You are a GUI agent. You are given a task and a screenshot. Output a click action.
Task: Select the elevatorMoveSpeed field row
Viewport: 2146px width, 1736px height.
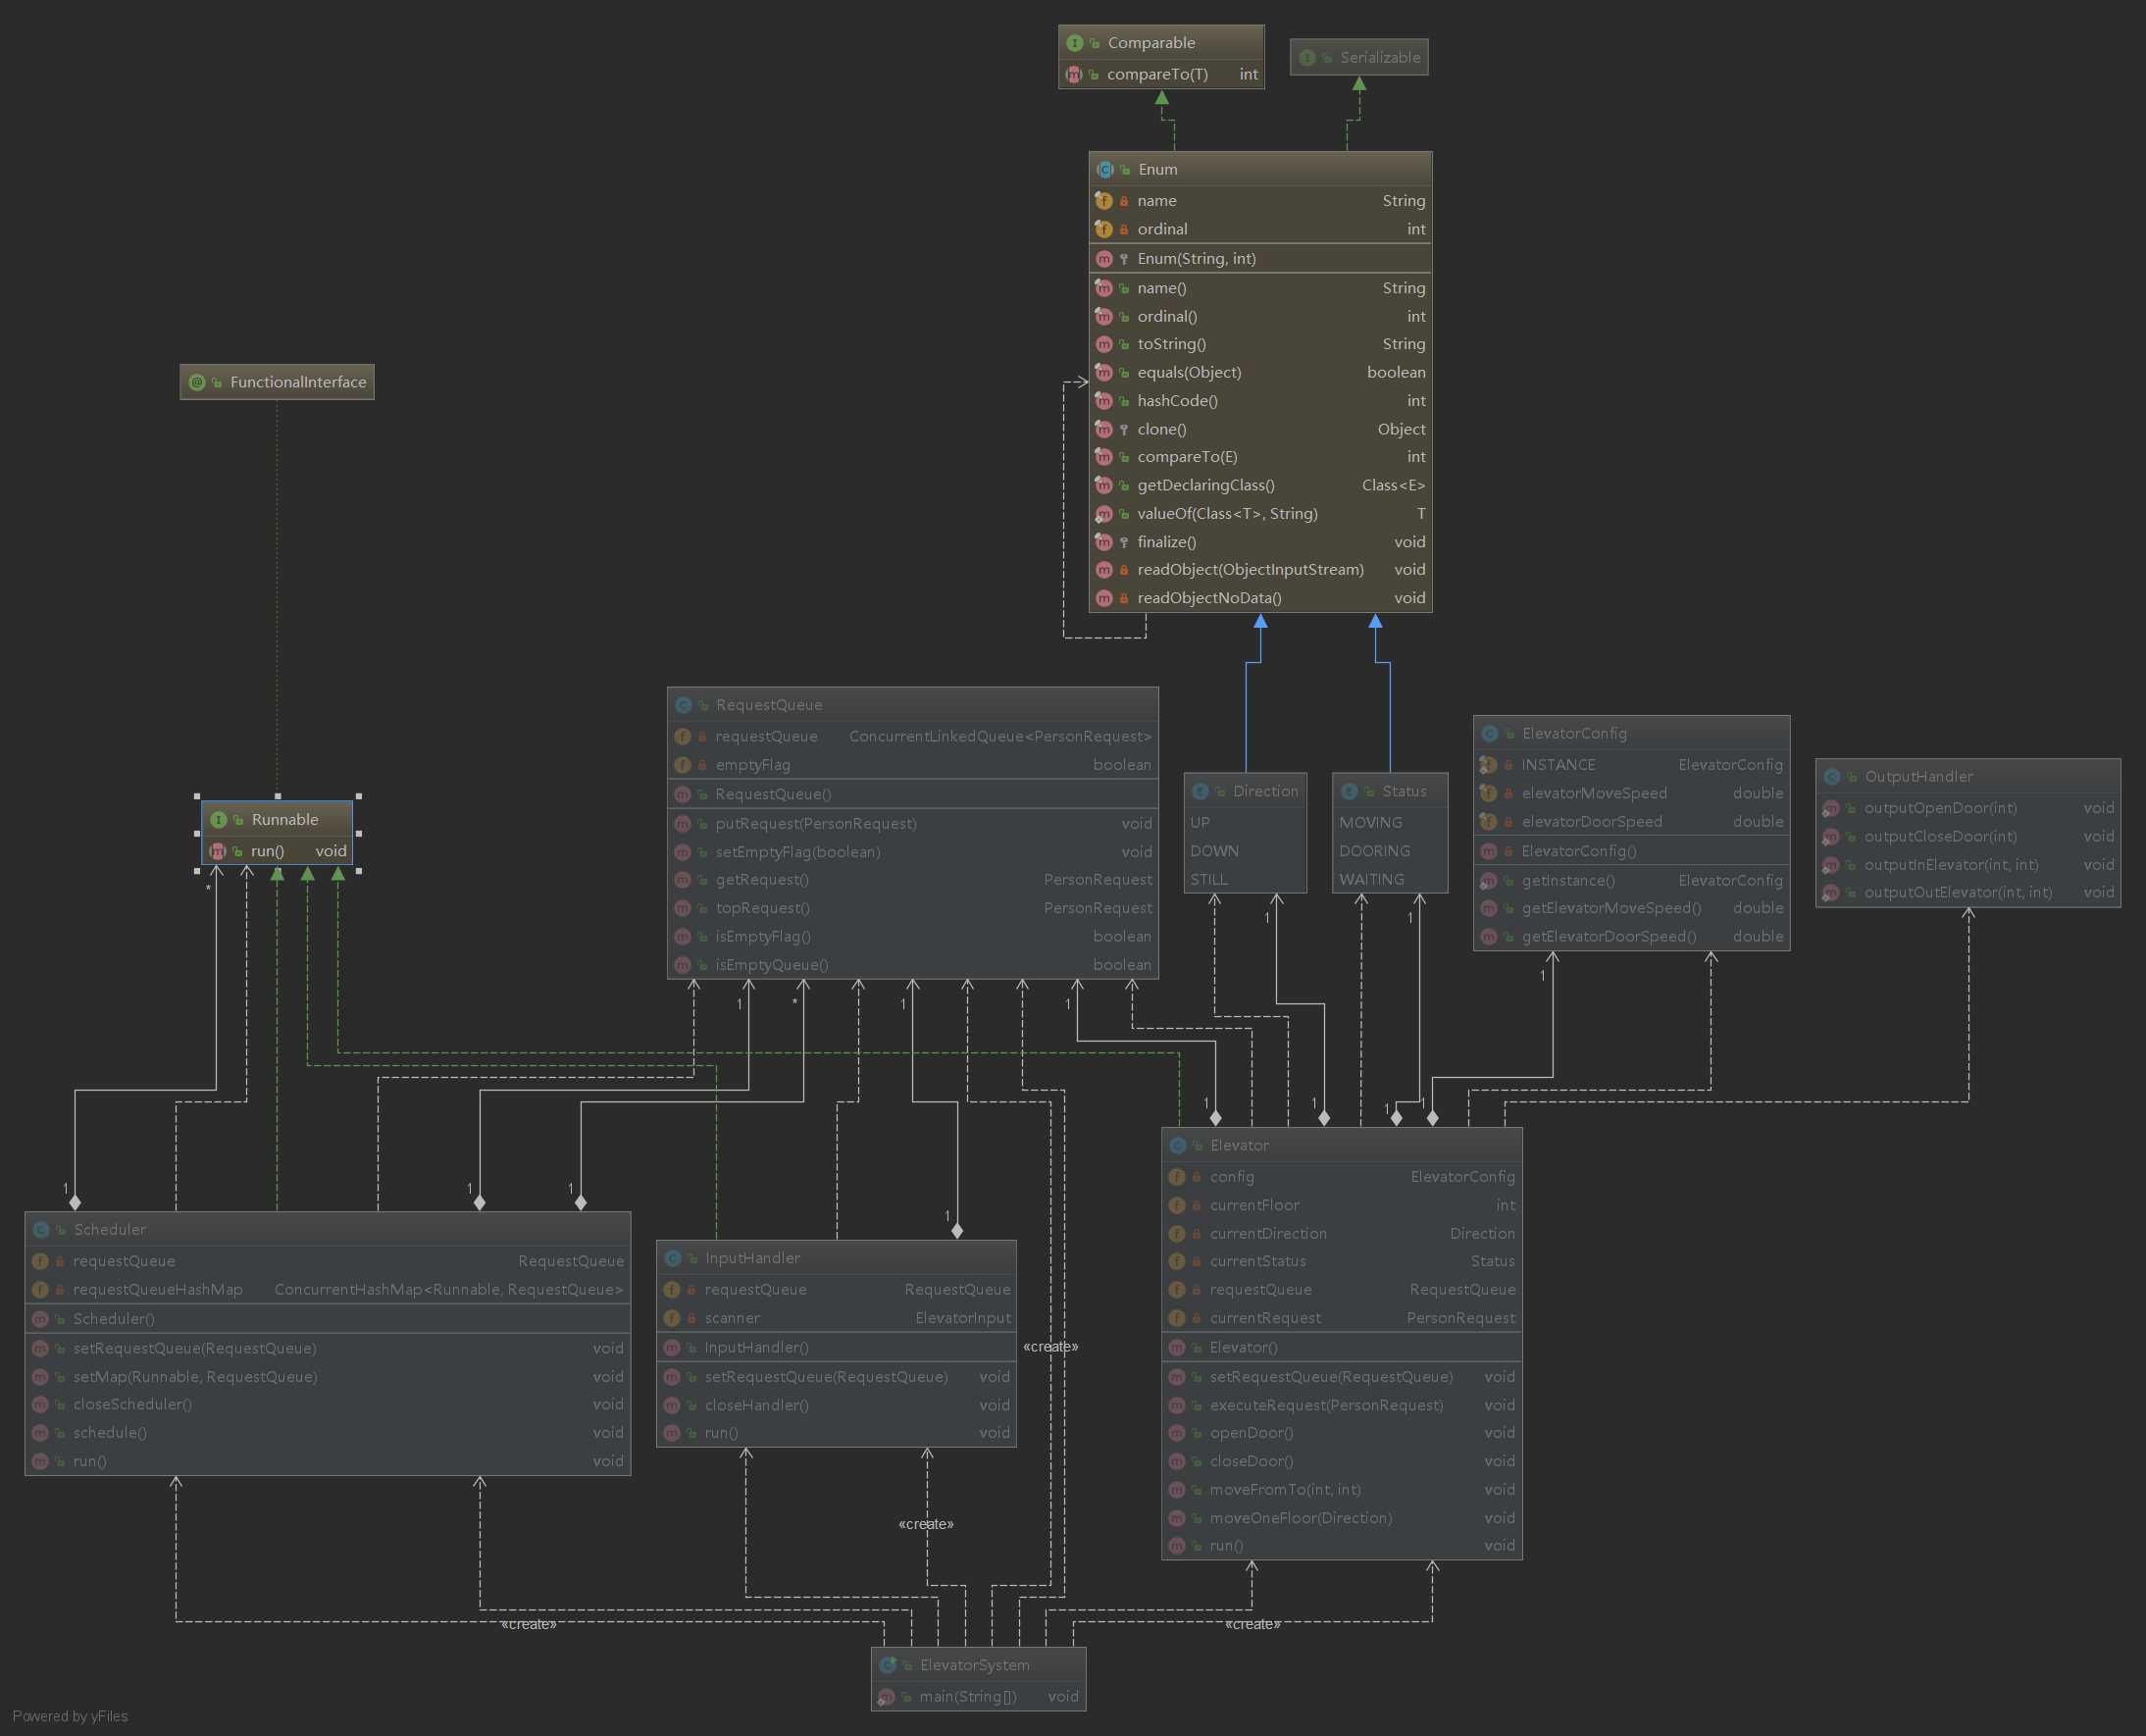1632,793
